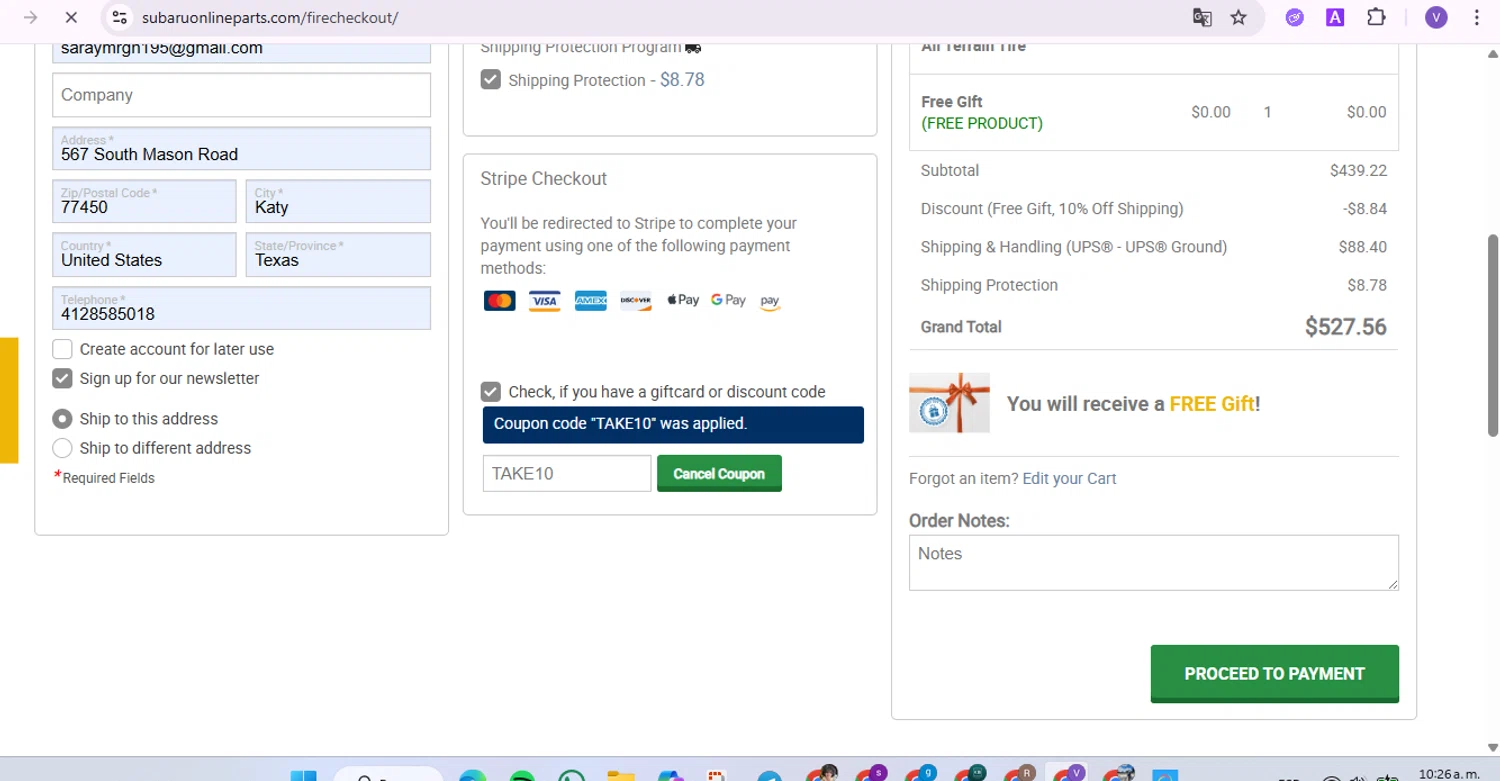This screenshot has width=1500, height=781.
Task: Click the Order Notes text area
Action: coord(1154,563)
